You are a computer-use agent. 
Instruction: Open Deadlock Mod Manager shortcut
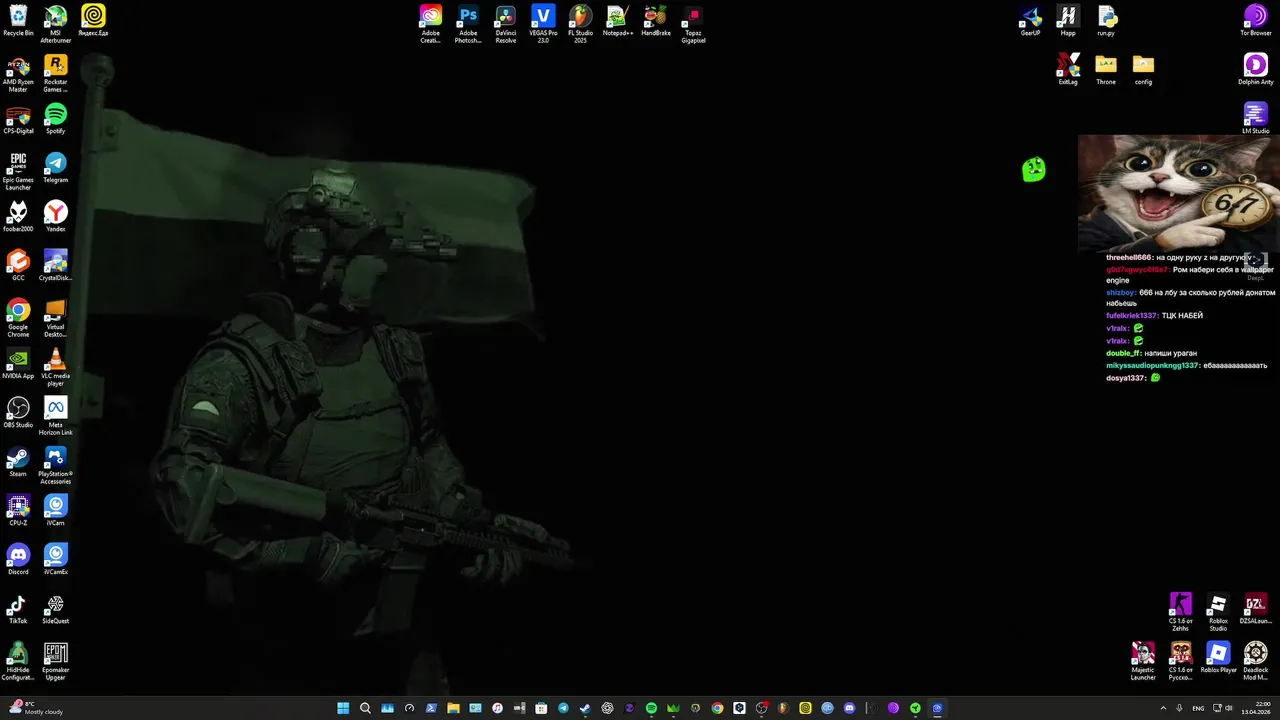[1256, 661]
